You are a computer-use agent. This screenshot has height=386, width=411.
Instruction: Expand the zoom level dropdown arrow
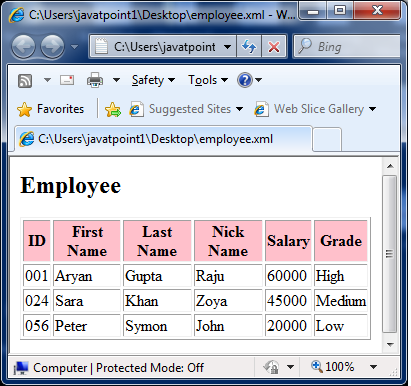tap(373, 367)
